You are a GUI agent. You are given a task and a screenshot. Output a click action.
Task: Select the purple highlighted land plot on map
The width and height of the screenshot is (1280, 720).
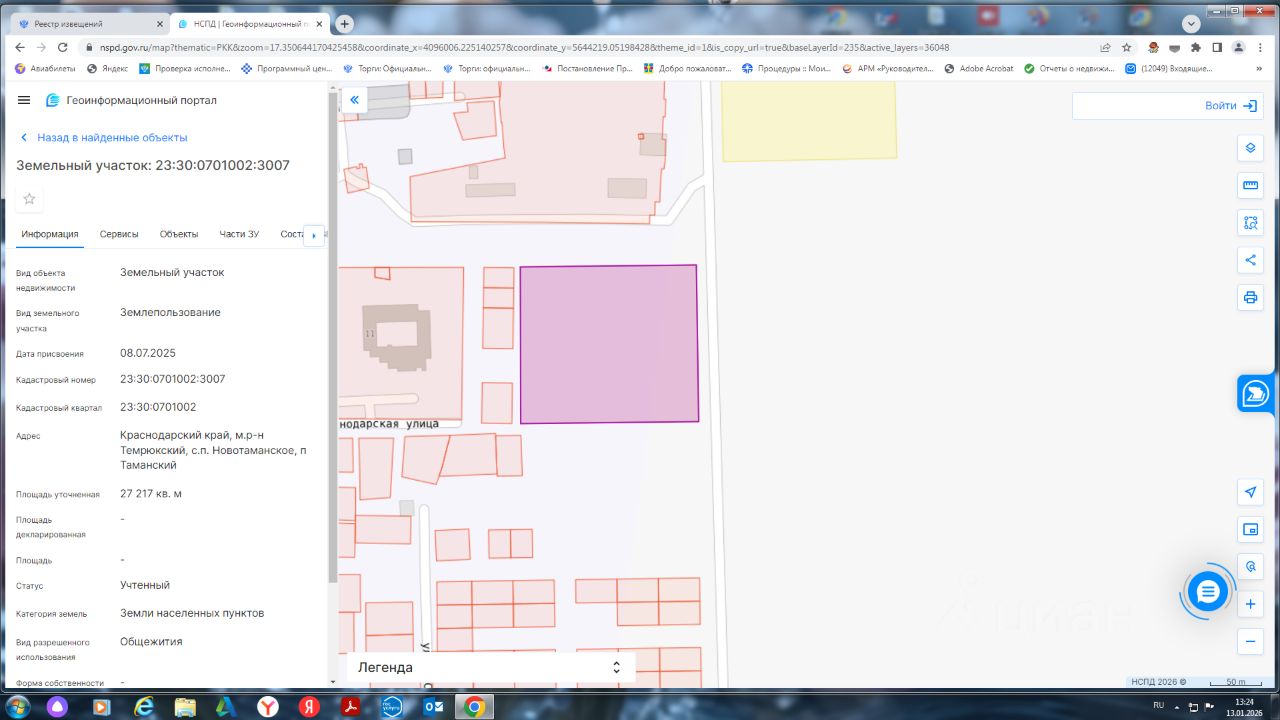(608, 344)
